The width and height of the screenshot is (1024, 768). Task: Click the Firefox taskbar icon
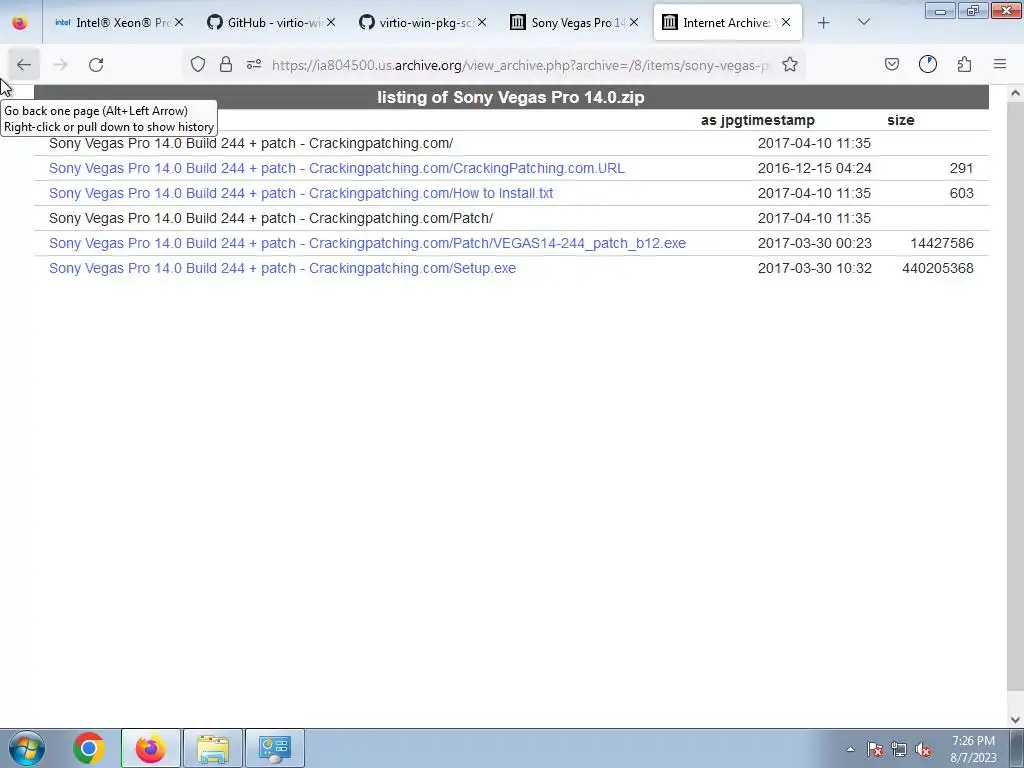pyautogui.click(x=150, y=748)
